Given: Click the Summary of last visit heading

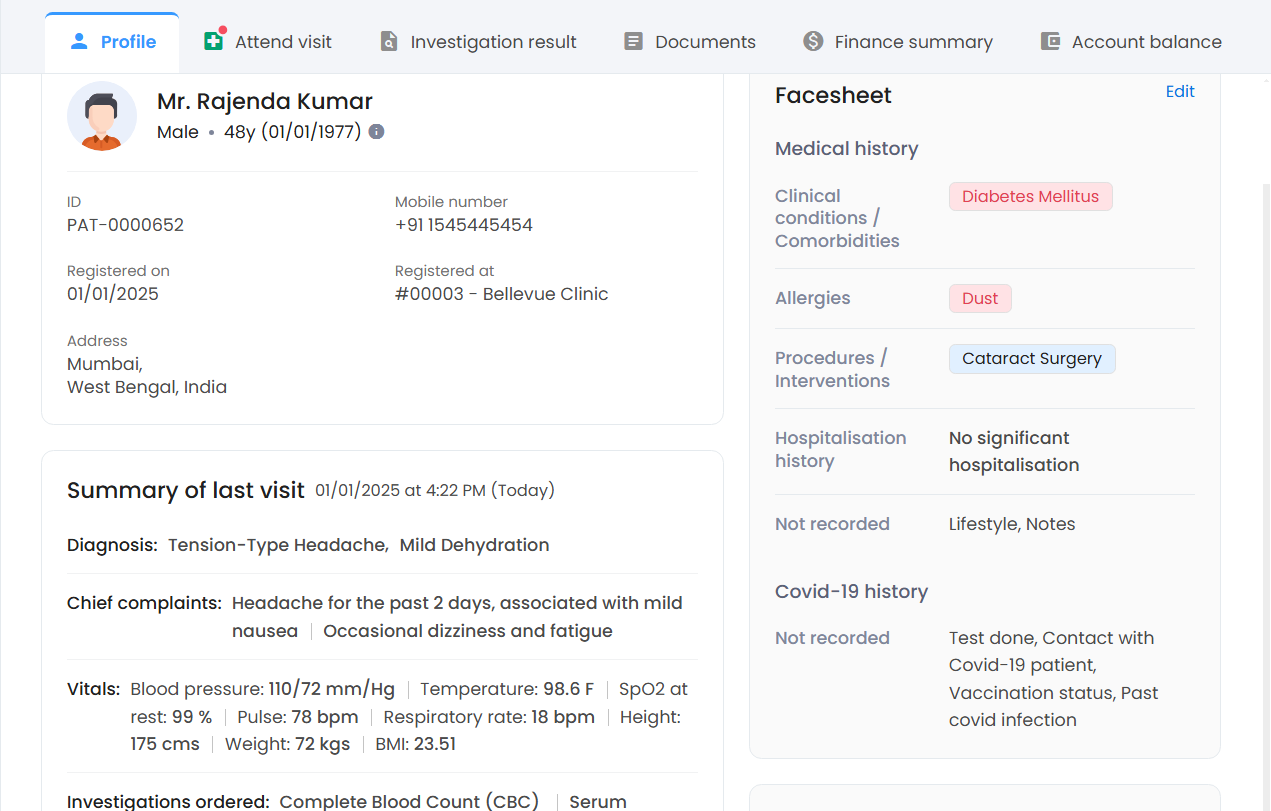Looking at the screenshot, I should tap(185, 491).
